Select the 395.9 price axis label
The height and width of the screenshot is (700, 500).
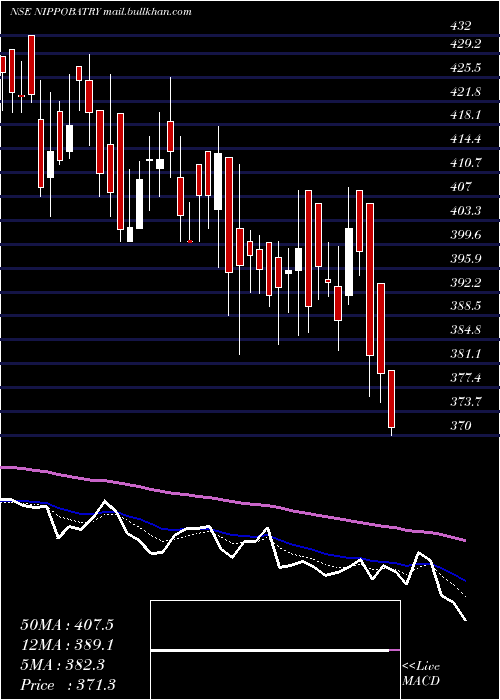pyautogui.click(x=465, y=258)
